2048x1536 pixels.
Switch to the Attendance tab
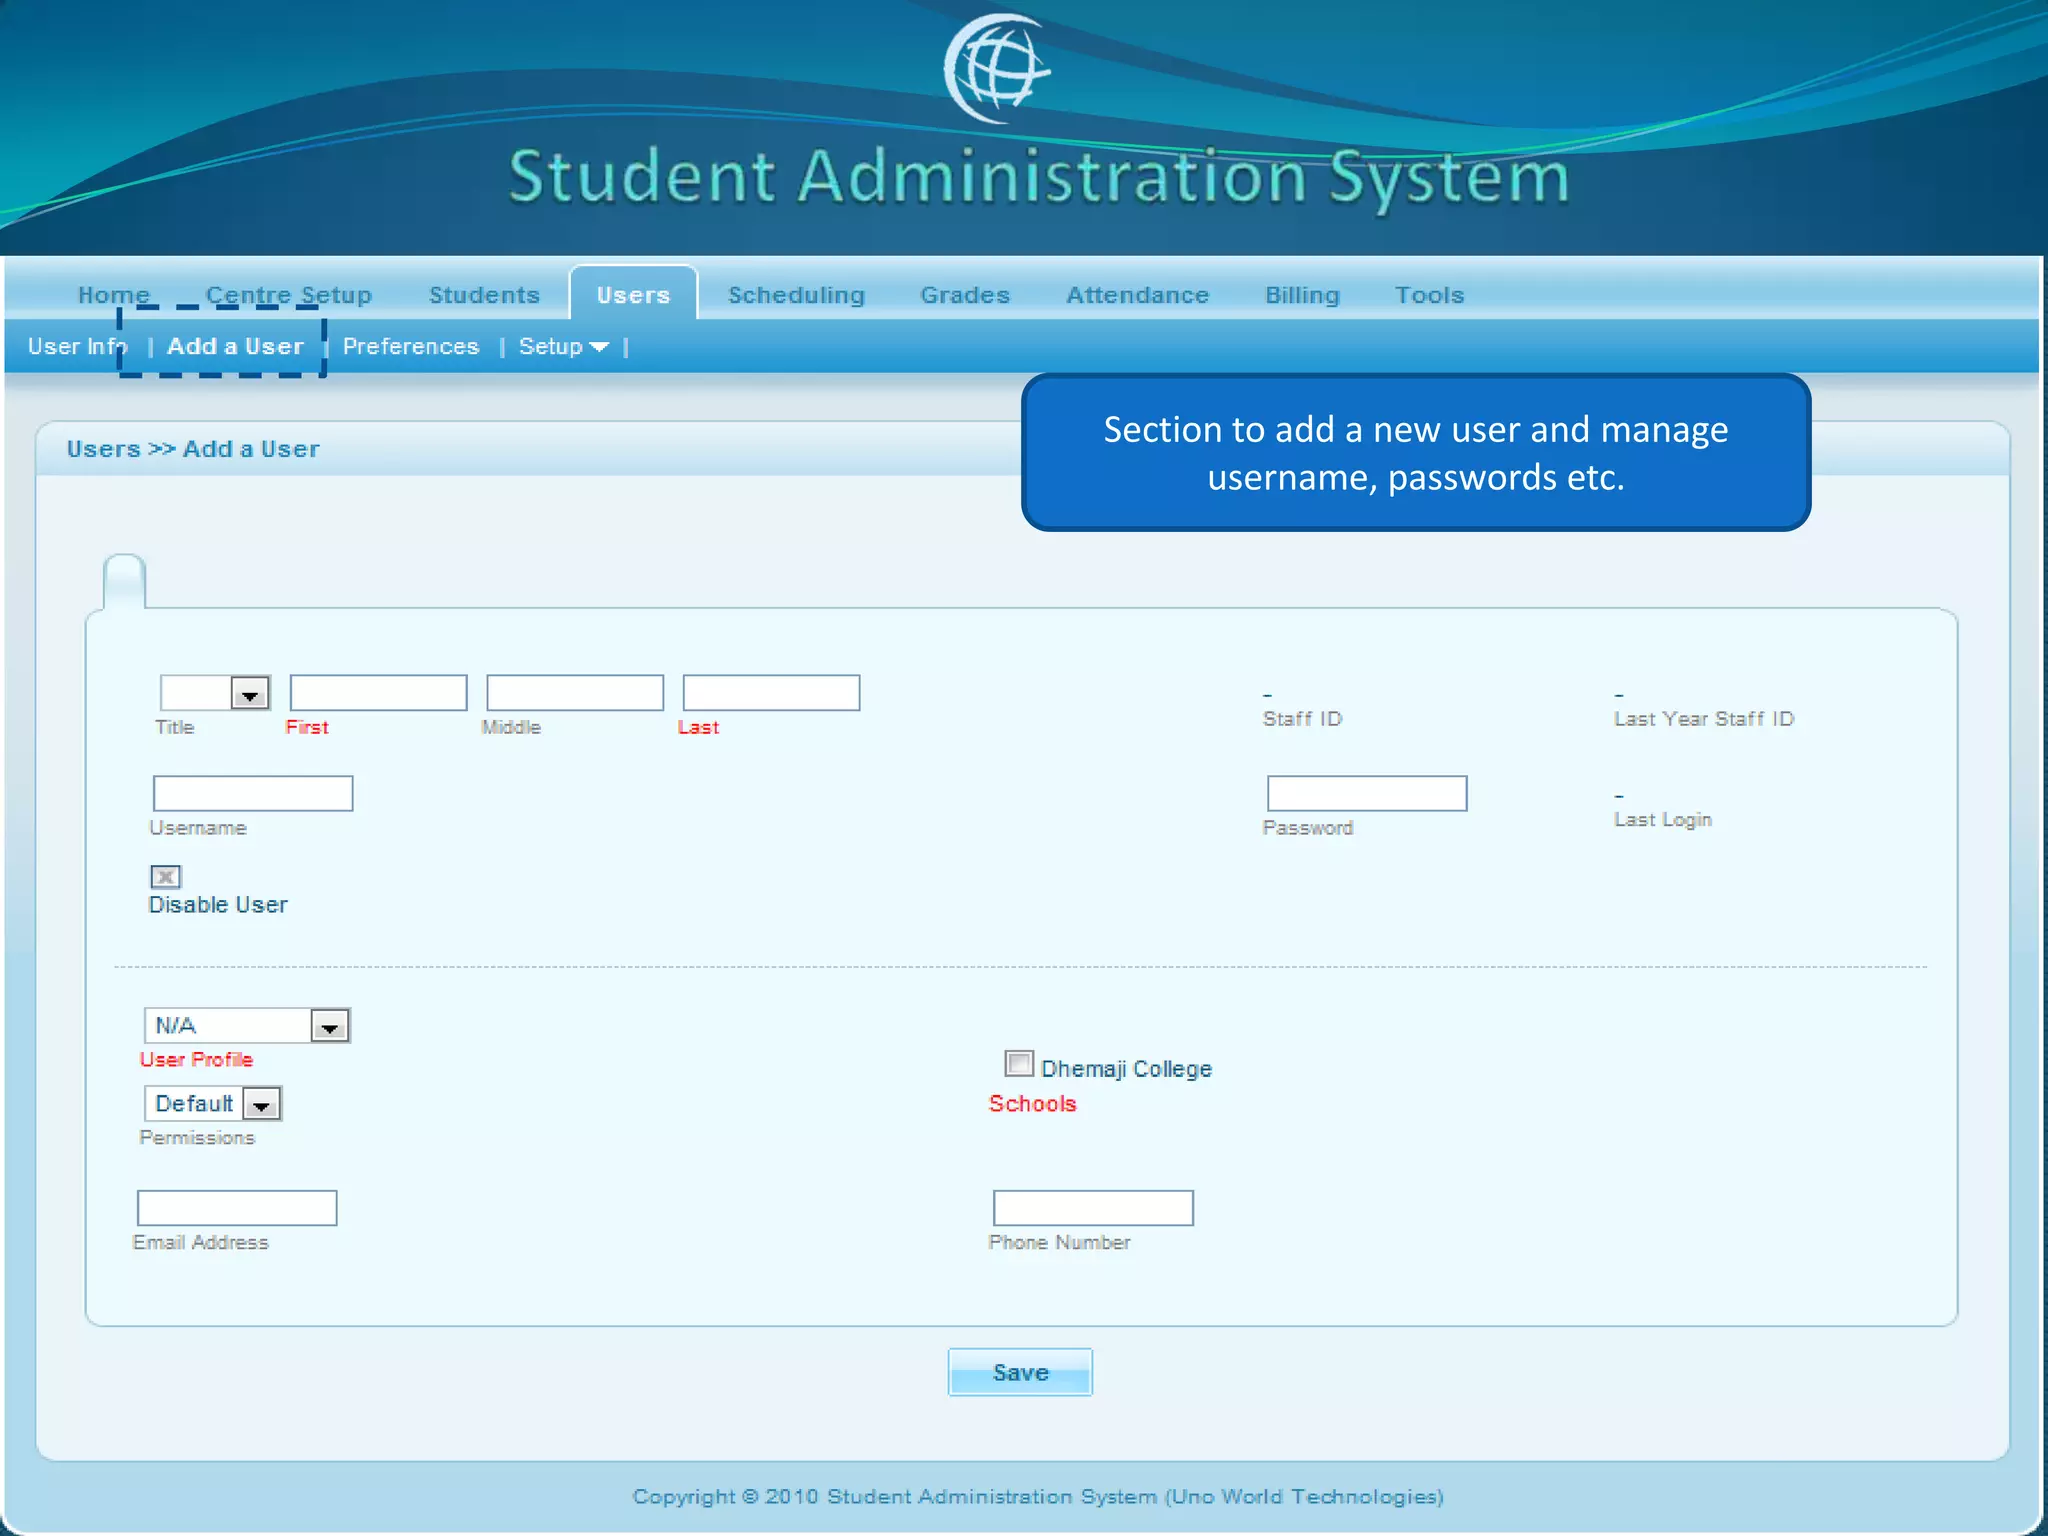pyautogui.click(x=1137, y=295)
